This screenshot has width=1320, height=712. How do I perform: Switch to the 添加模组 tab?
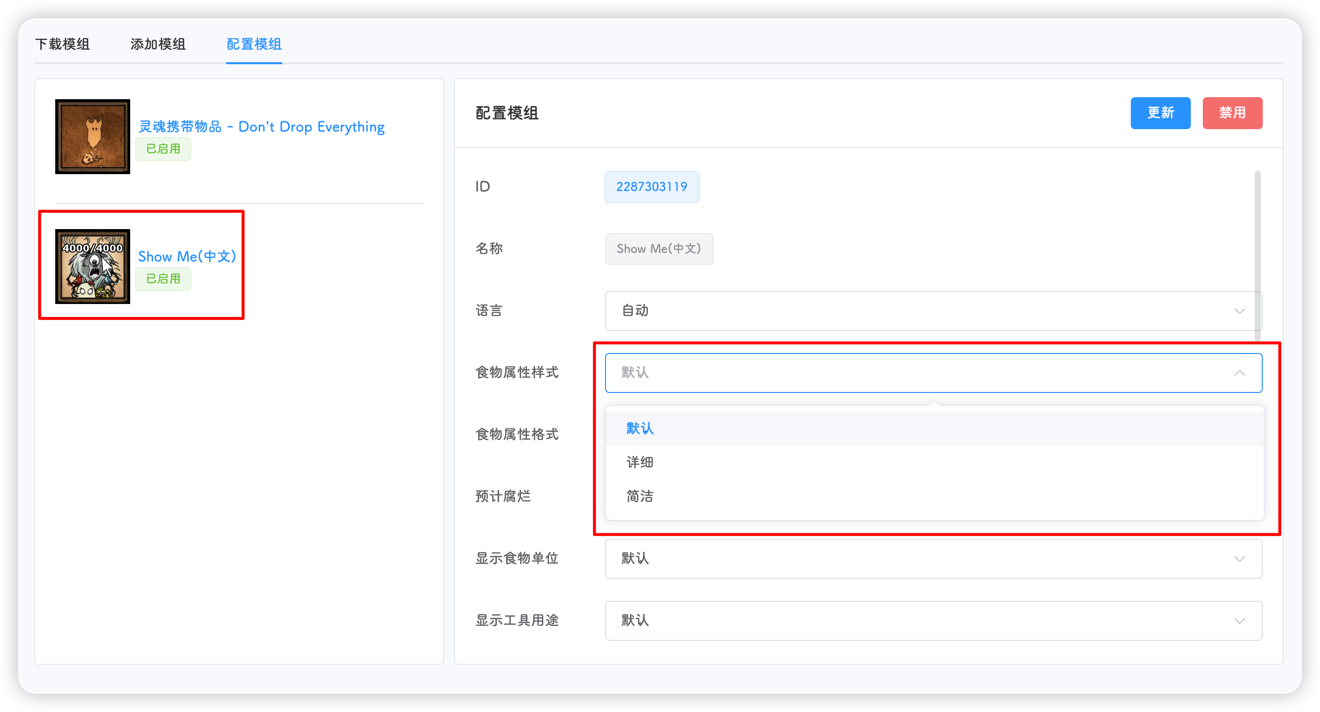click(x=156, y=44)
